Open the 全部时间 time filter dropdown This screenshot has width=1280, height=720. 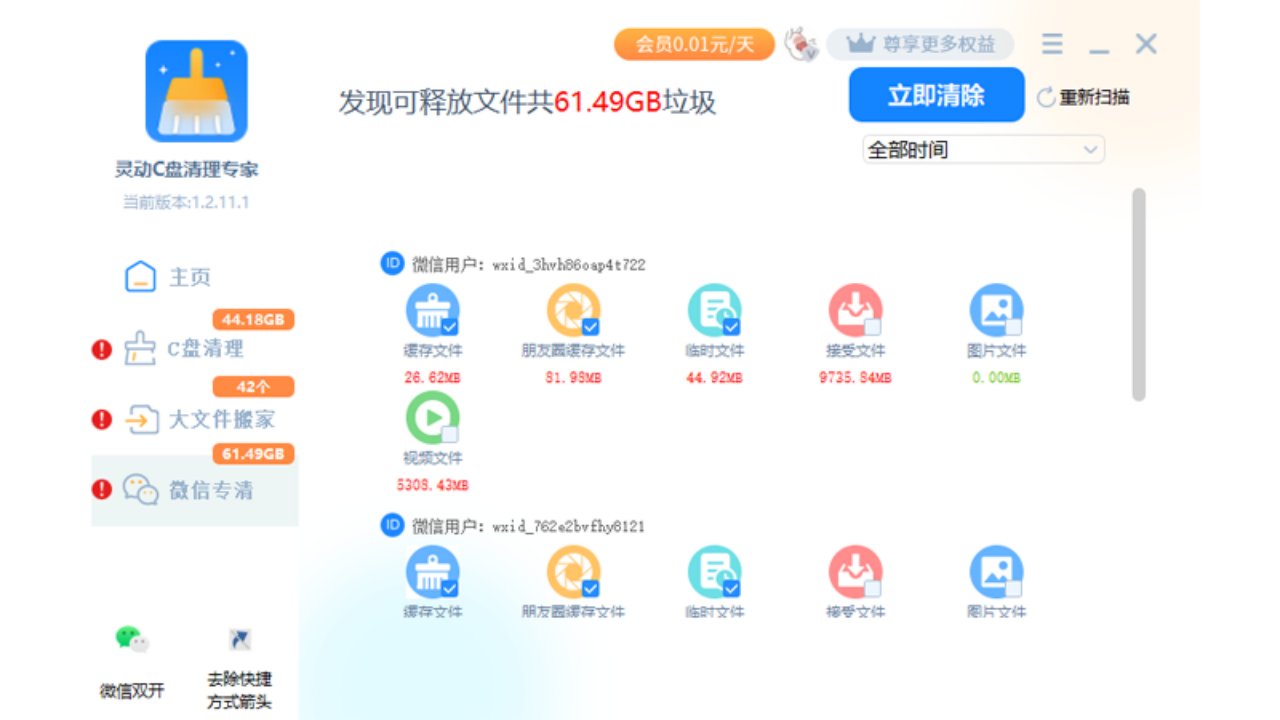pyautogui.click(x=983, y=148)
